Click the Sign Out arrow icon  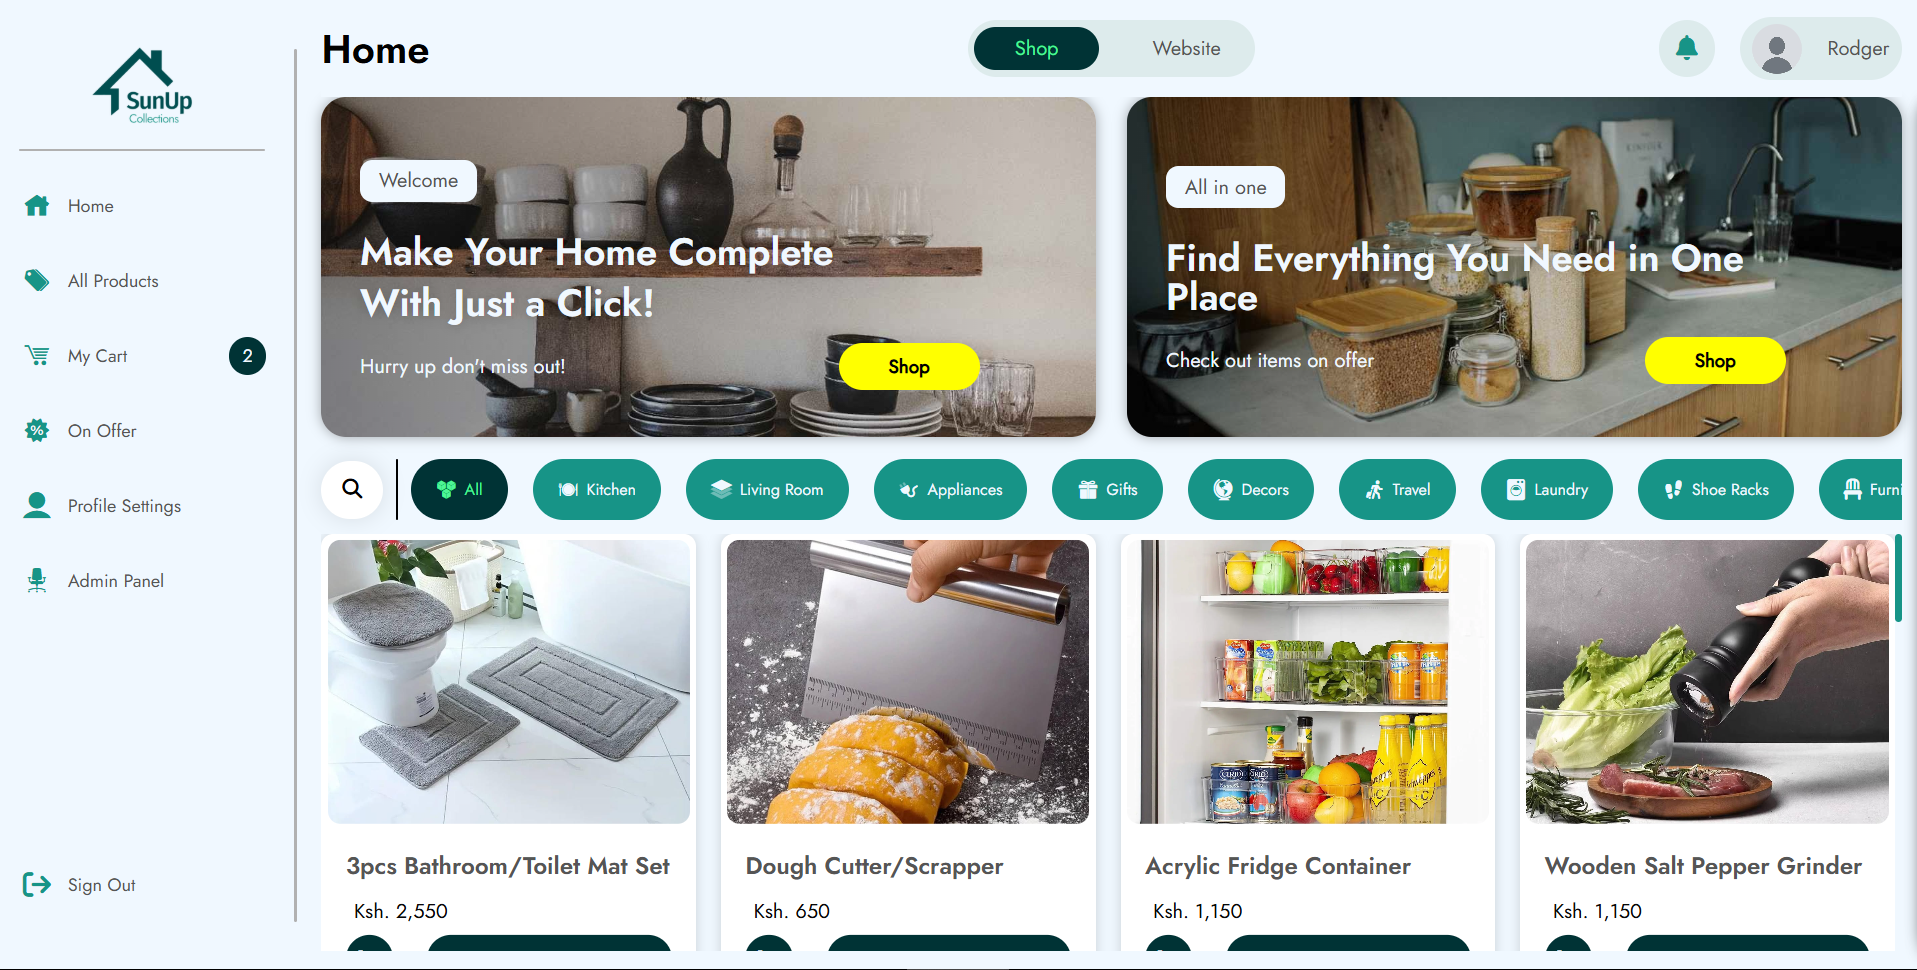[37, 884]
